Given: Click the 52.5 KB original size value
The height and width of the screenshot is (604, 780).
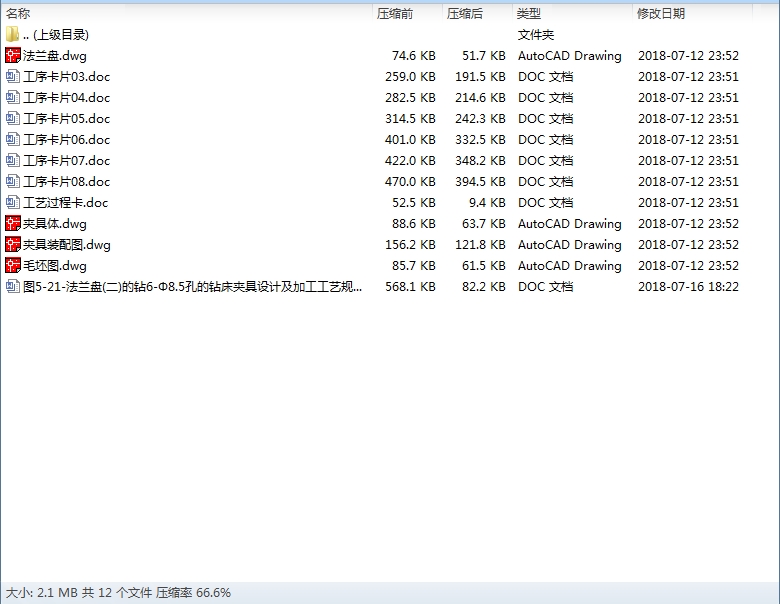Looking at the screenshot, I should [x=413, y=202].
